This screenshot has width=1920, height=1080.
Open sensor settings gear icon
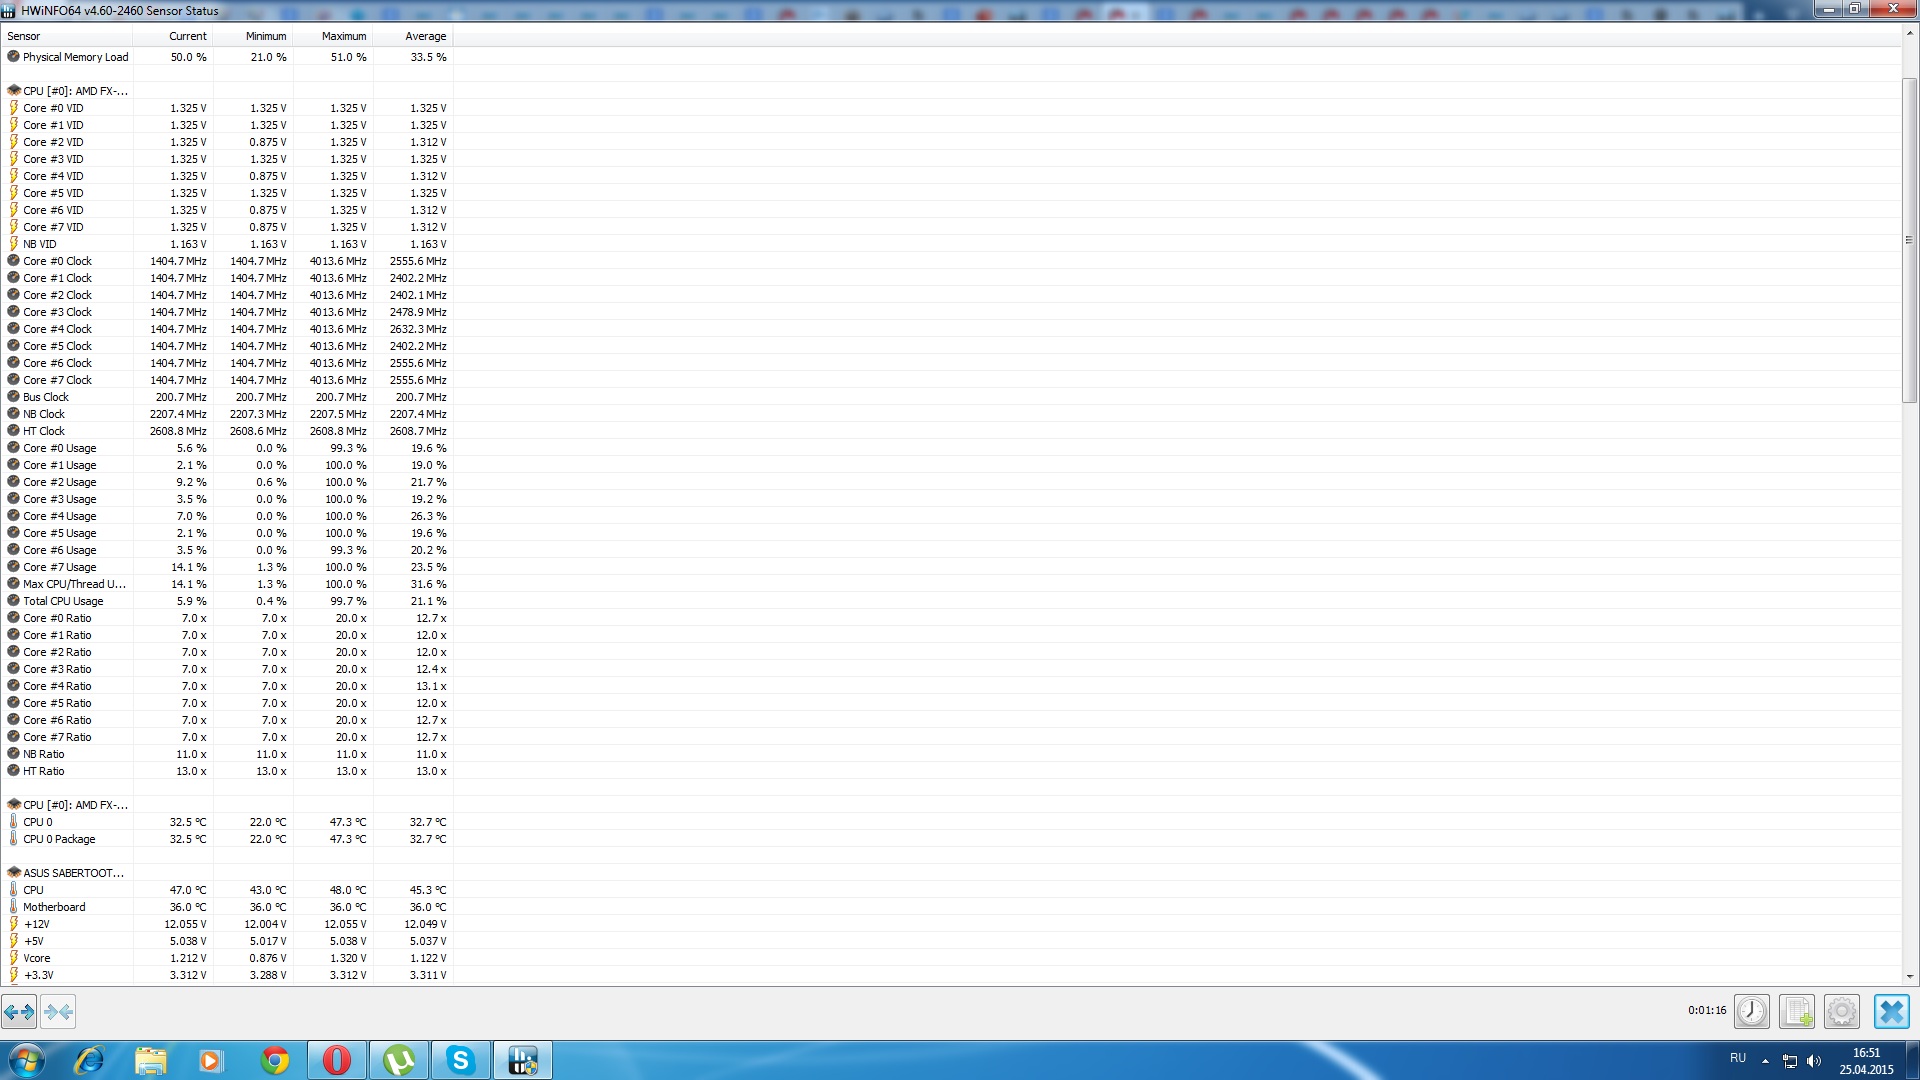(x=1841, y=1011)
